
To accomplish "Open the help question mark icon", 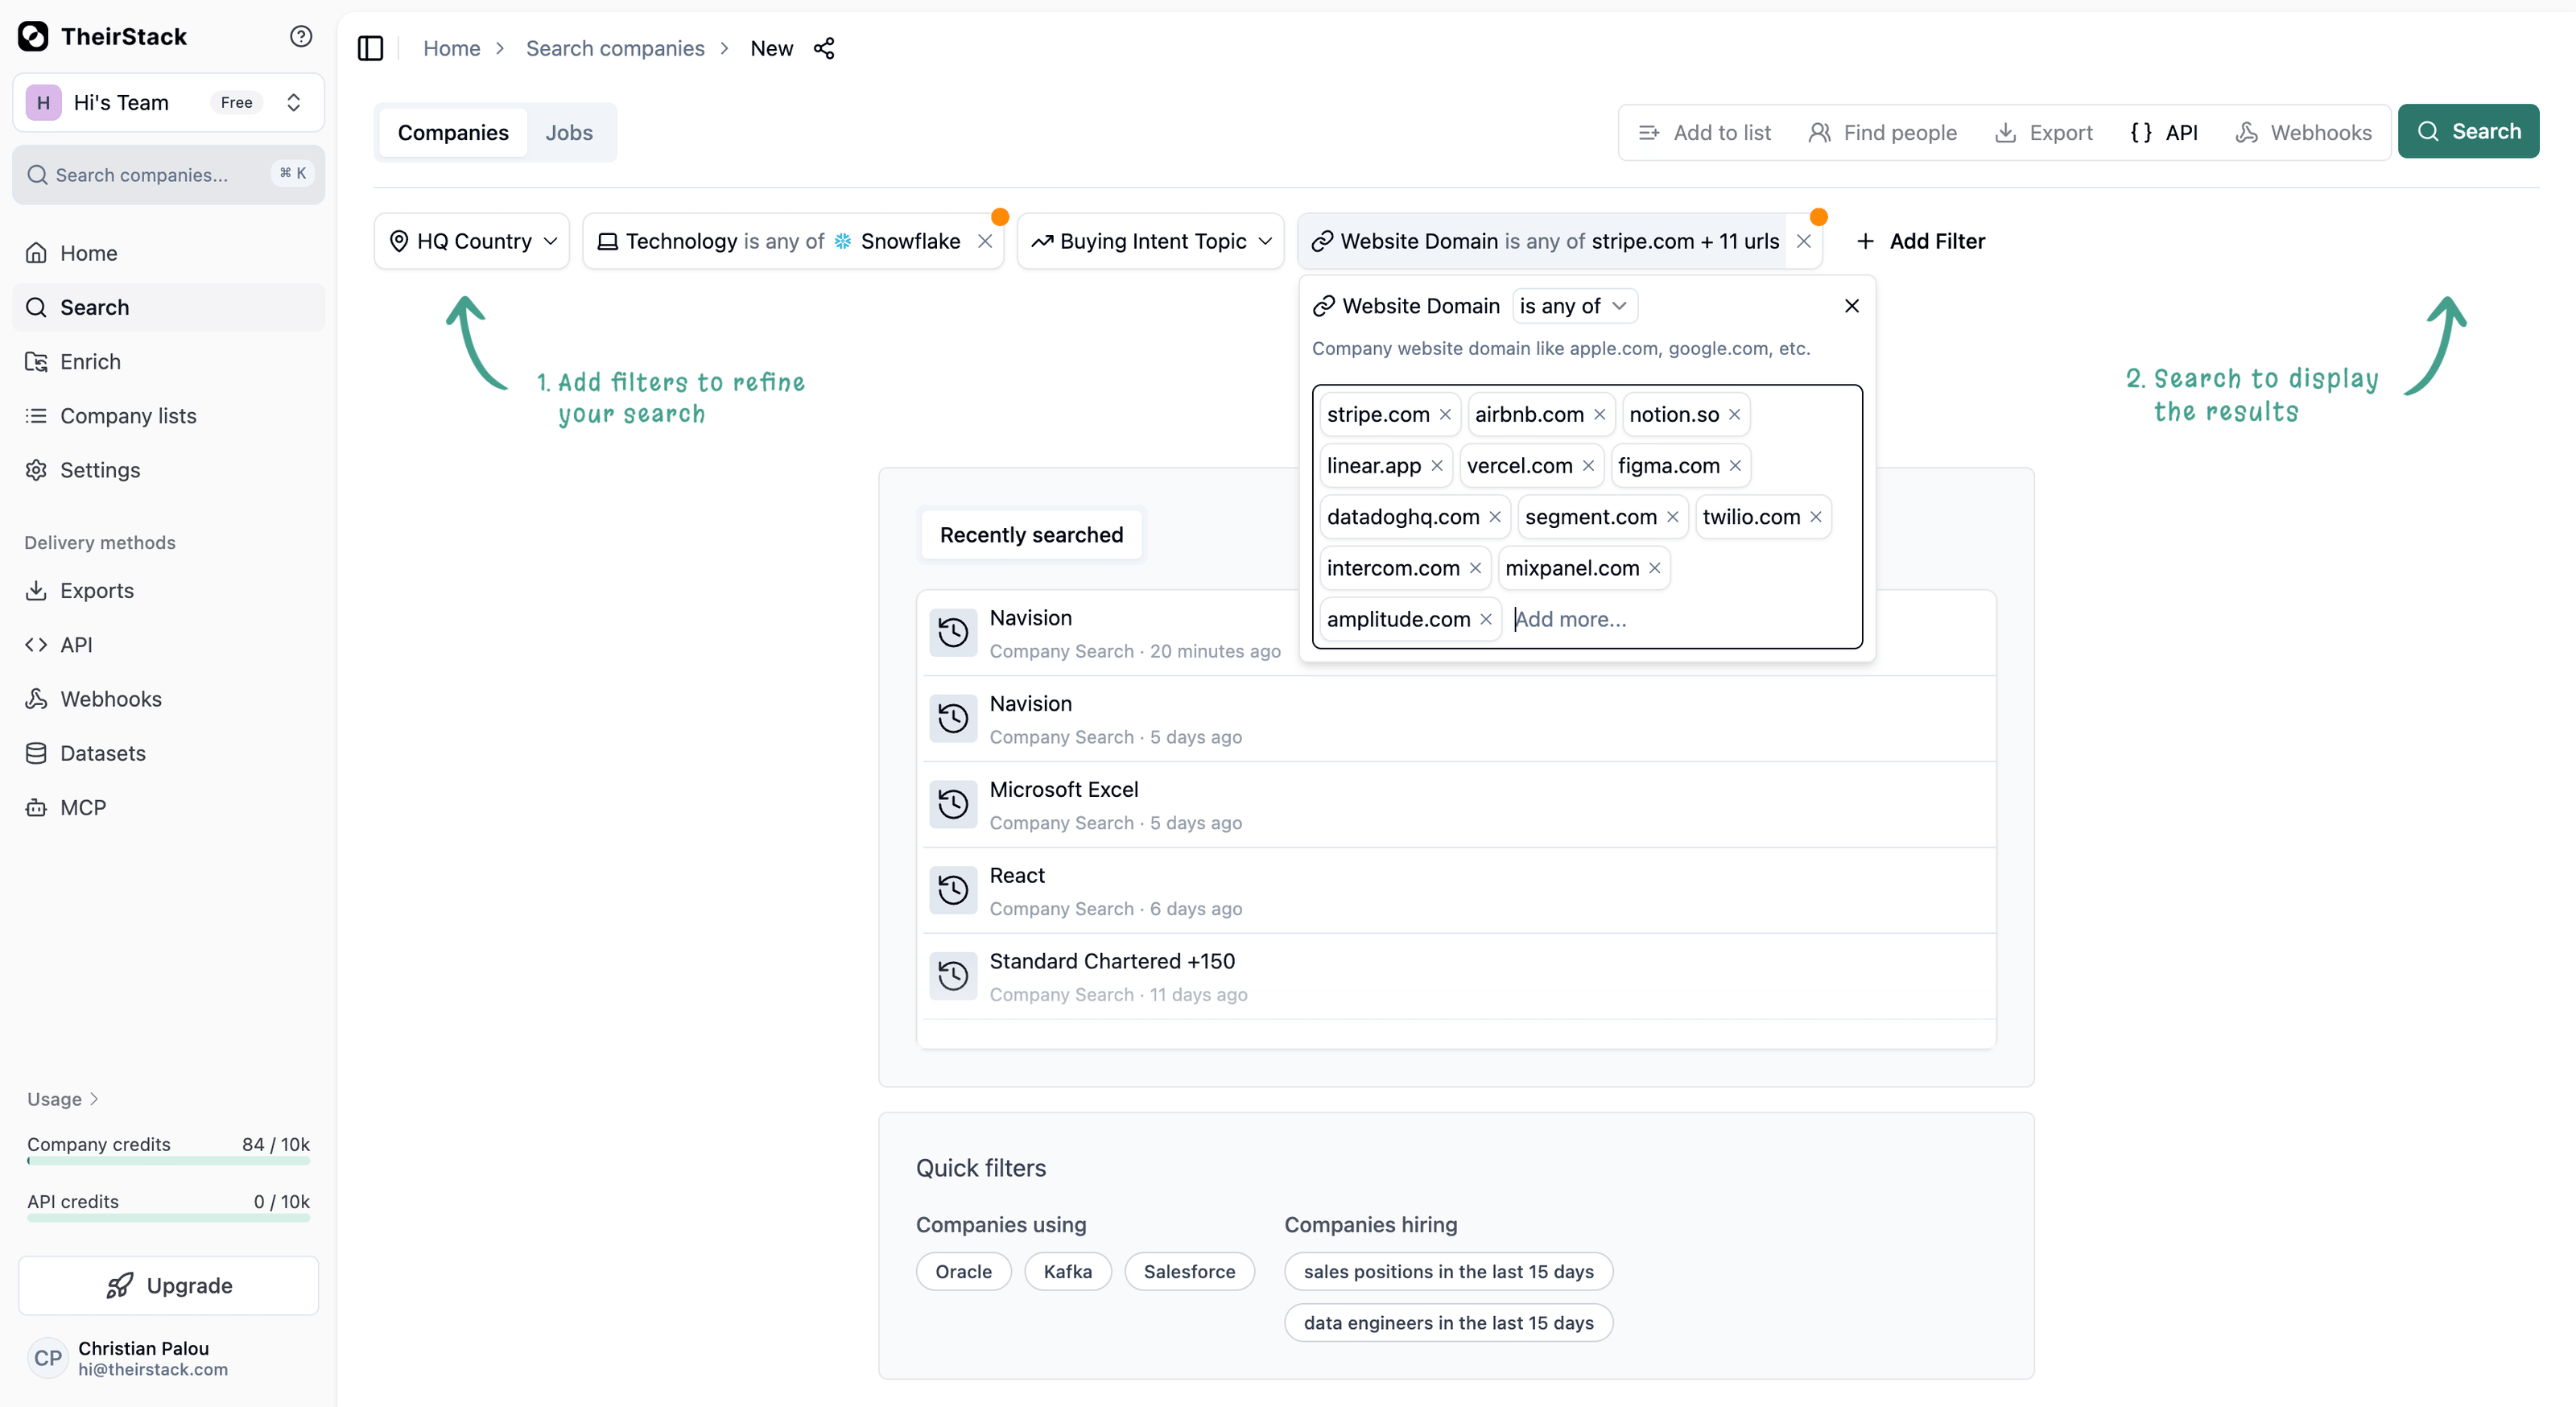I will pos(301,37).
